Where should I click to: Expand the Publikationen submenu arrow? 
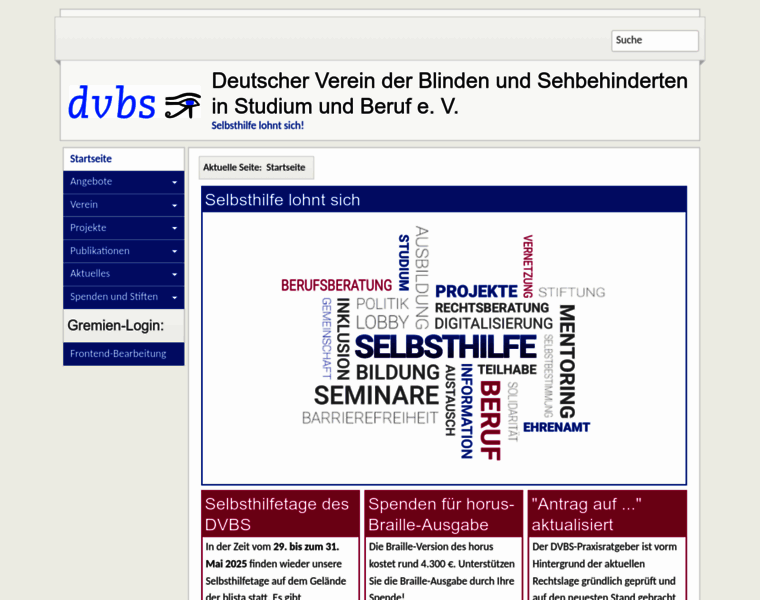pos(174,252)
